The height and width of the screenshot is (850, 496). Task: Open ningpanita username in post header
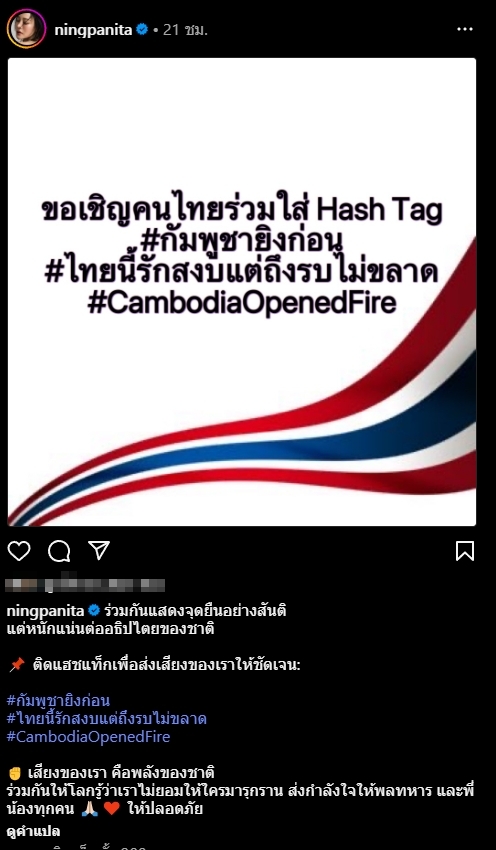(93, 30)
